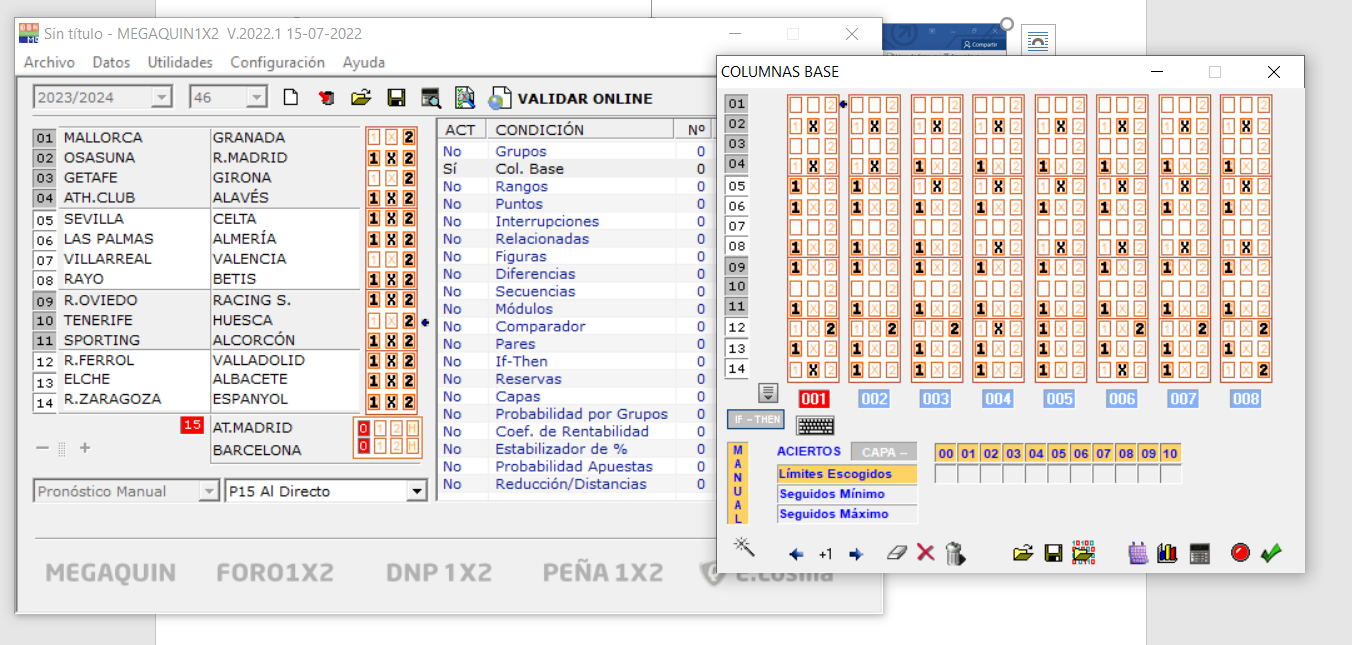Open the 2023/2024 season dropdown
The image size is (1352, 645).
160,98
